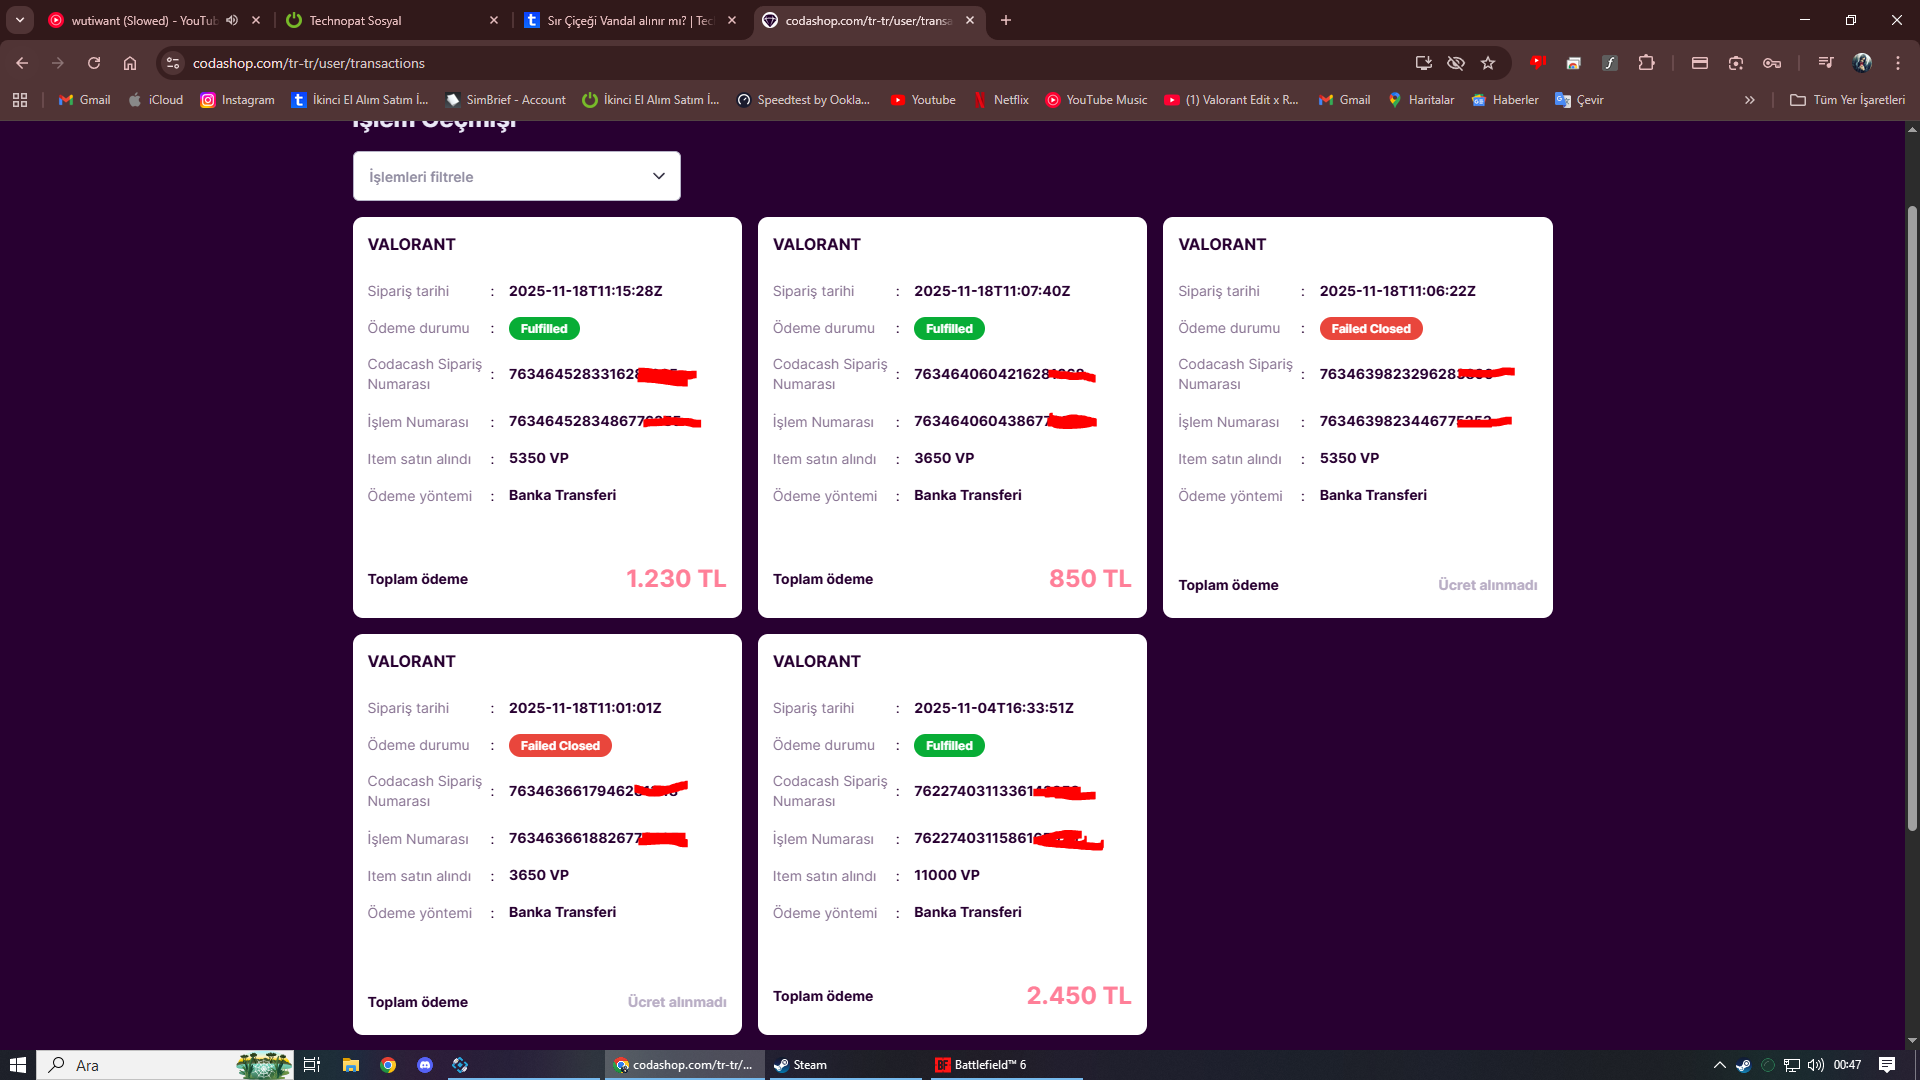This screenshot has width=1920, height=1080.
Task: Switch to the Battlefield 6 taskbar window
Action: (1005, 1065)
